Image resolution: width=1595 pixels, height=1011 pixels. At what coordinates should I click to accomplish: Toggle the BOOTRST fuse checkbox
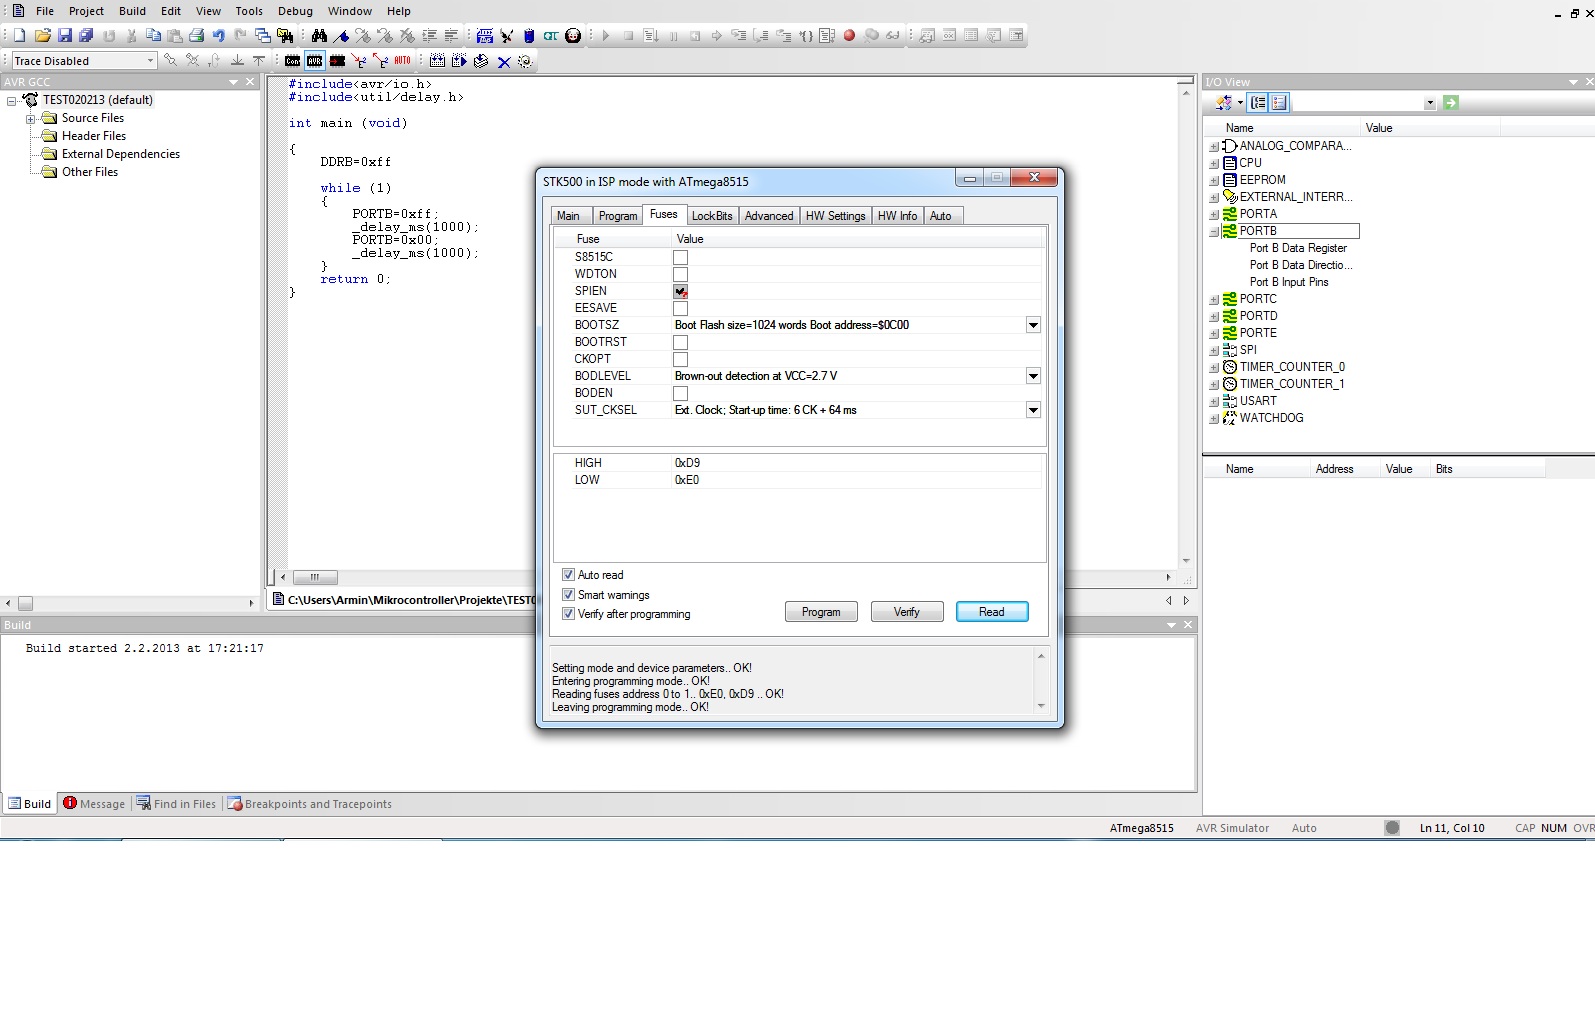681,342
